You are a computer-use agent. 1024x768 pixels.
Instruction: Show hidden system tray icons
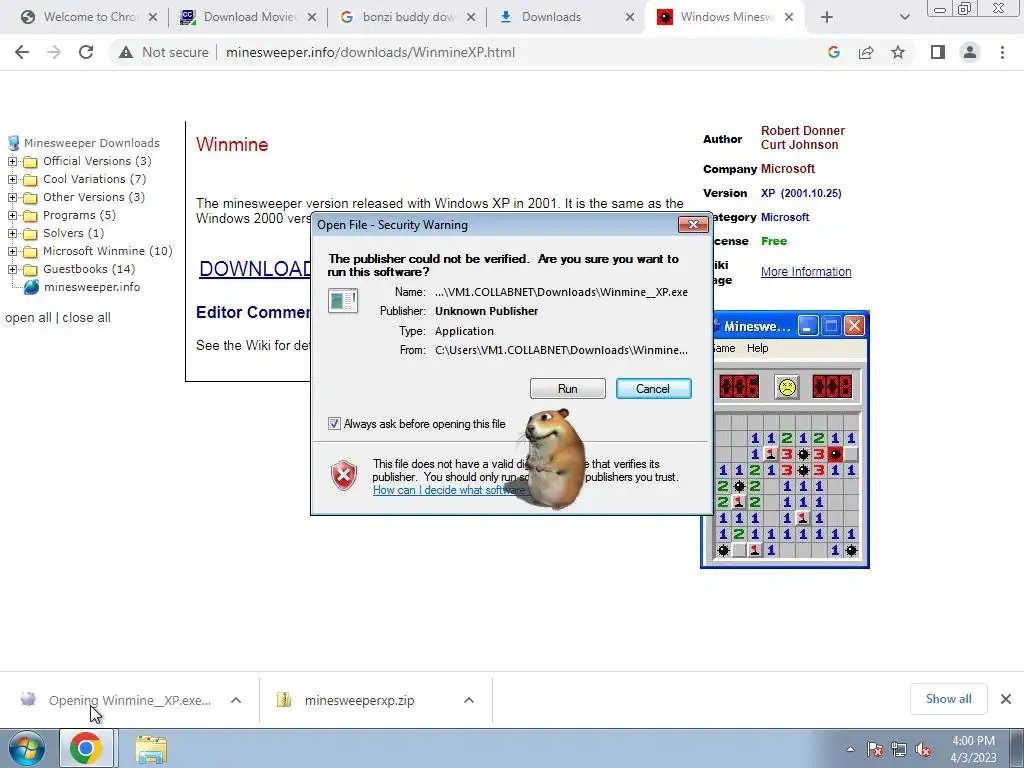tap(850, 750)
